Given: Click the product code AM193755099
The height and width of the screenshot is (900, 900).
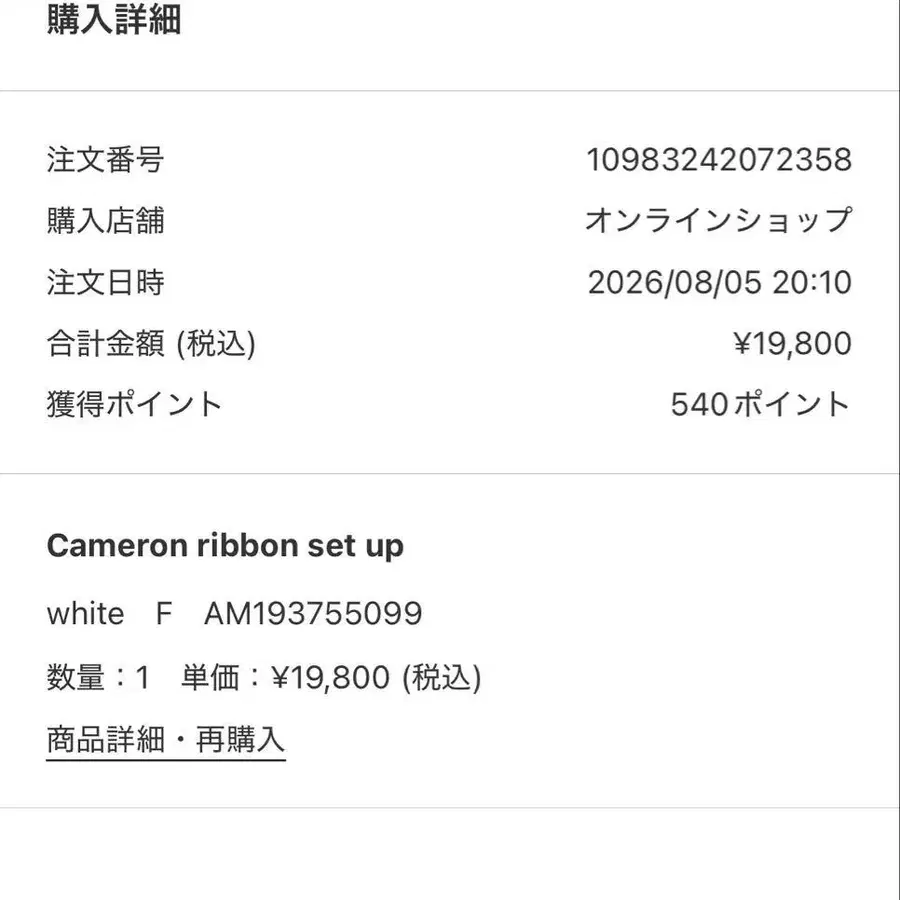Looking at the screenshot, I should coord(313,614).
